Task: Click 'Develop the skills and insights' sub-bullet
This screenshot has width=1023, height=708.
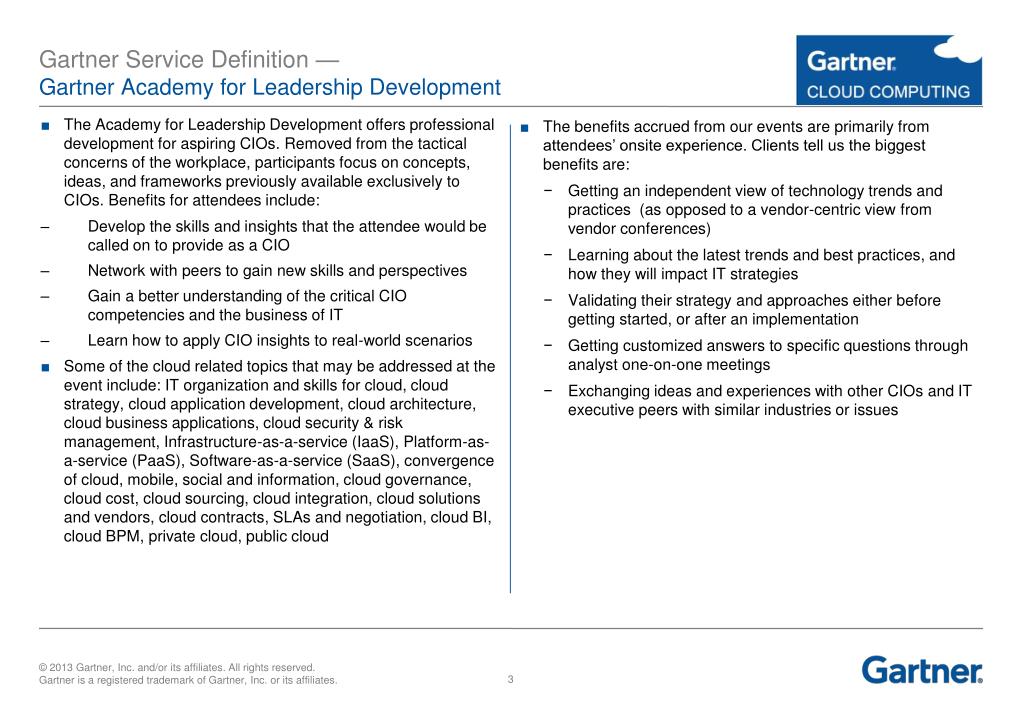Action: [287, 236]
